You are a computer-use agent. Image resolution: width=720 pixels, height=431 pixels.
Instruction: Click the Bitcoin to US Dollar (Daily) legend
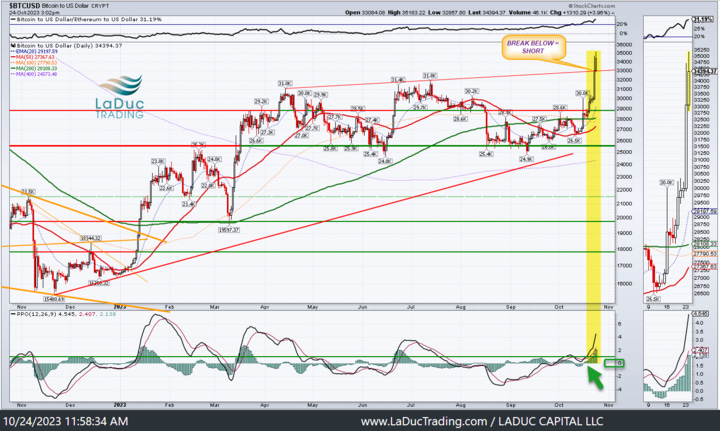(x=67, y=46)
